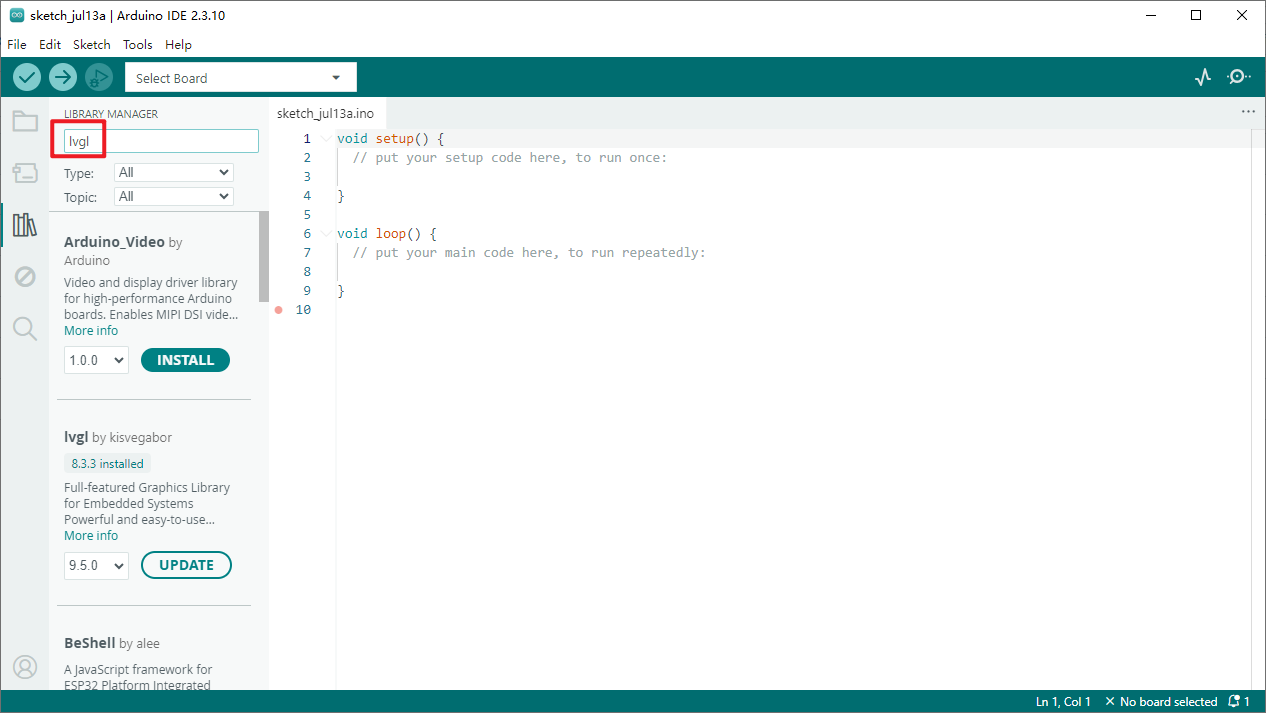Open the Serial Monitor
This screenshot has height=713, width=1266.
1239,77
